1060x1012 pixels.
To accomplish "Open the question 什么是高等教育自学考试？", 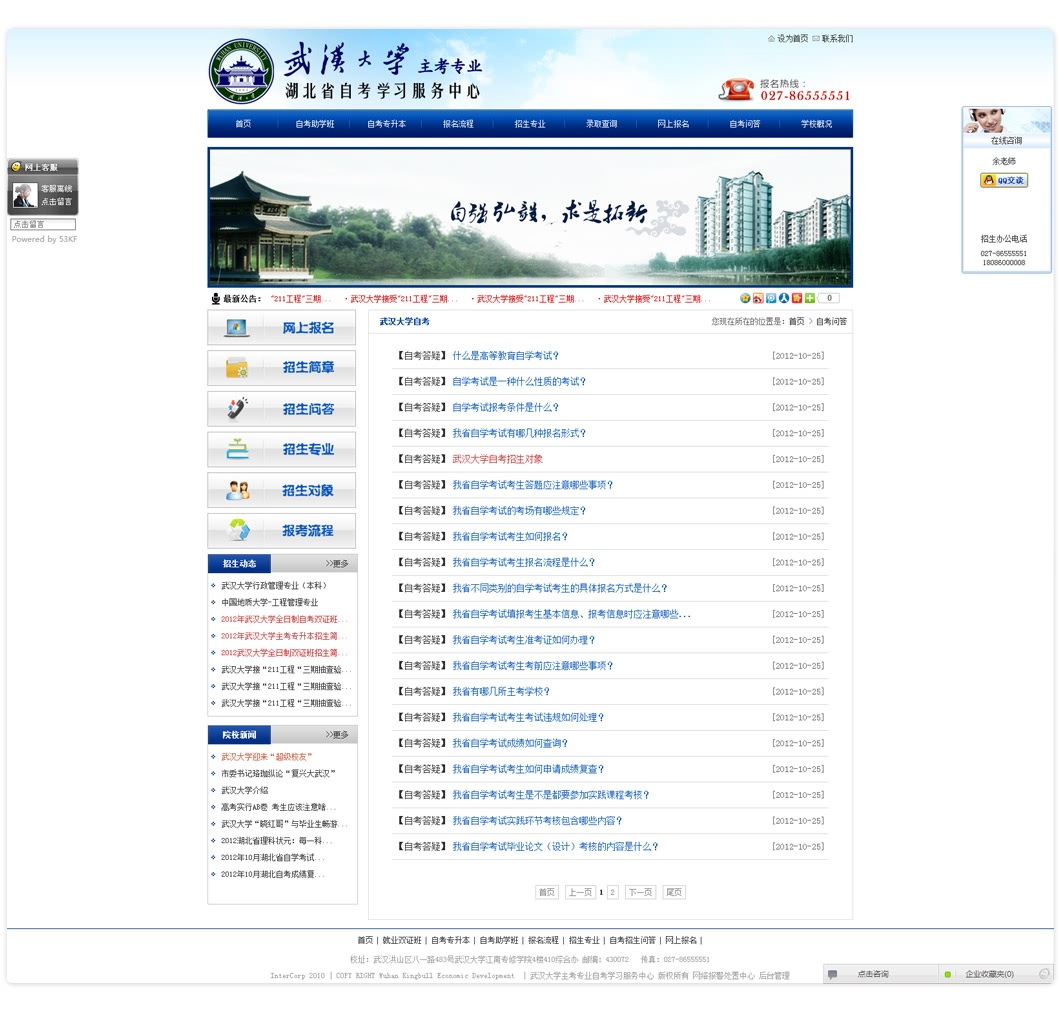I will 506,356.
